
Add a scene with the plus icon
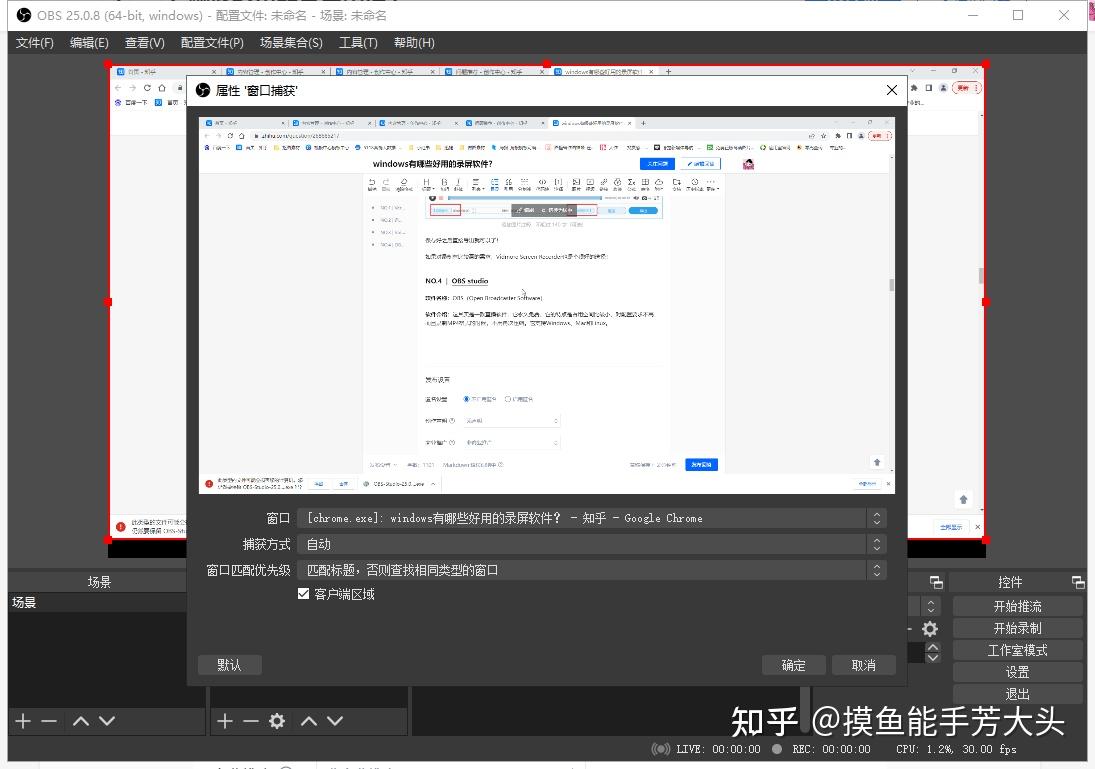pyautogui.click(x=23, y=721)
